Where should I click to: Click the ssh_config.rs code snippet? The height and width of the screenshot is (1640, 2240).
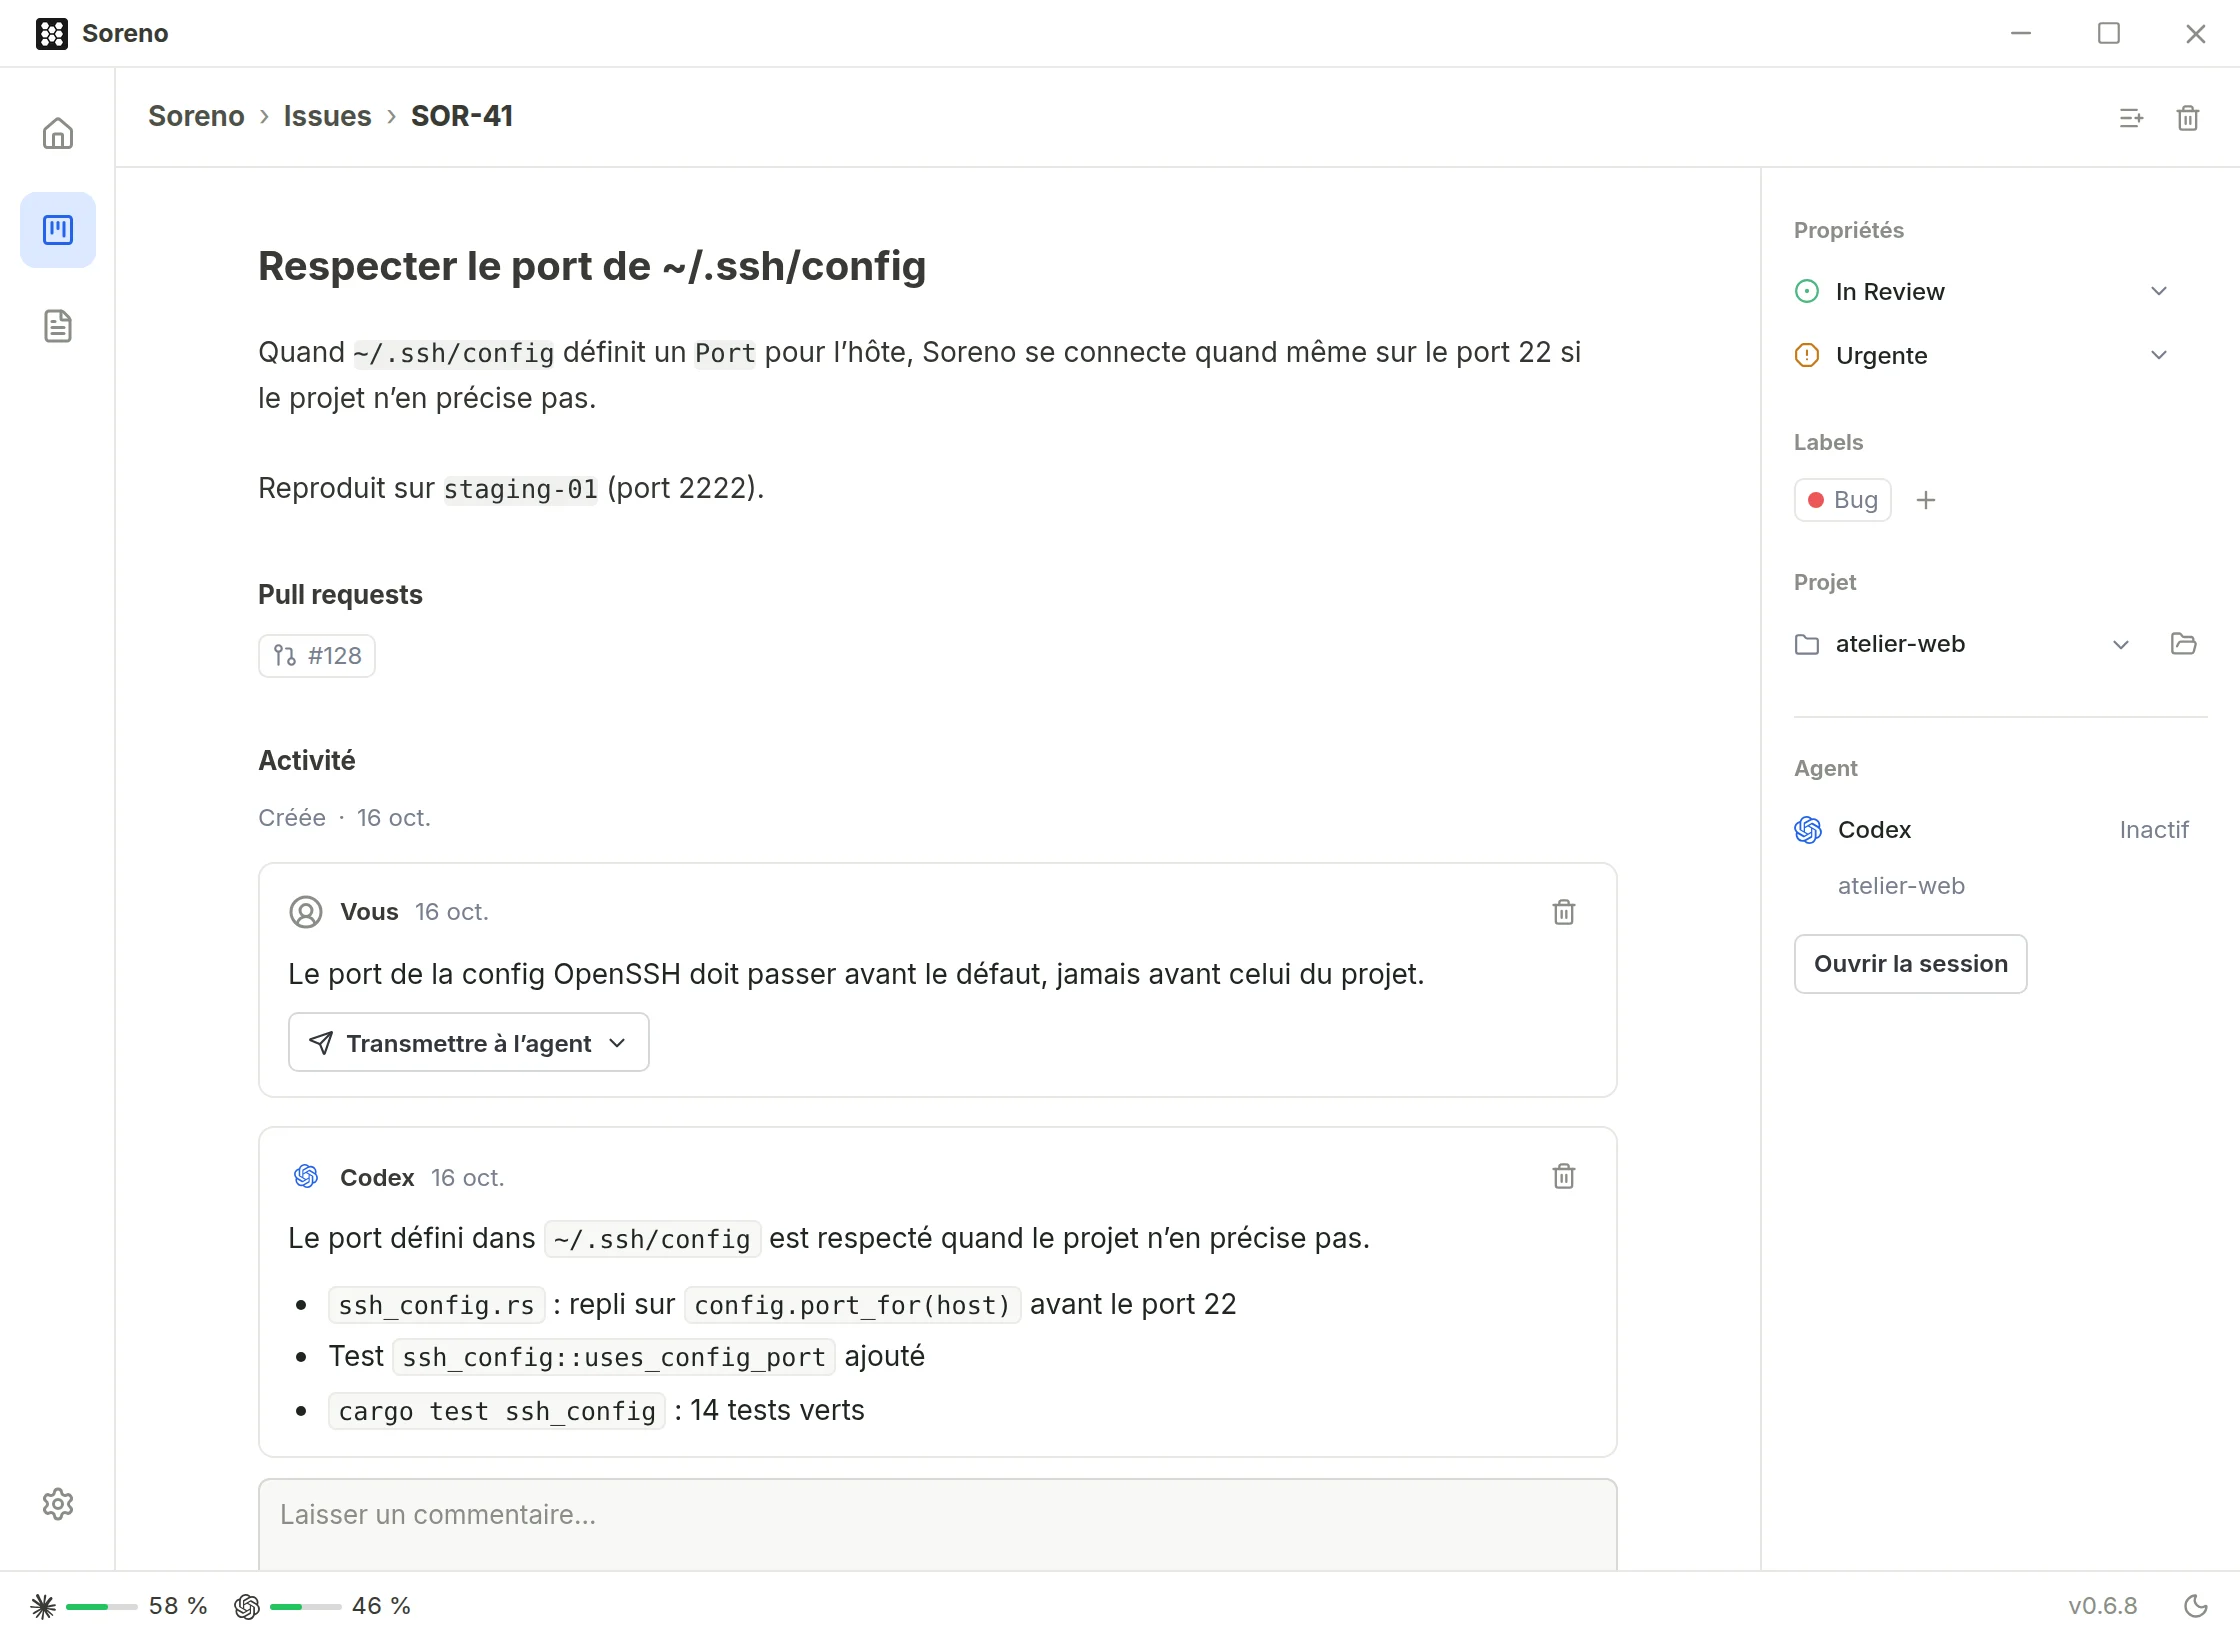[x=436, y=1305]
